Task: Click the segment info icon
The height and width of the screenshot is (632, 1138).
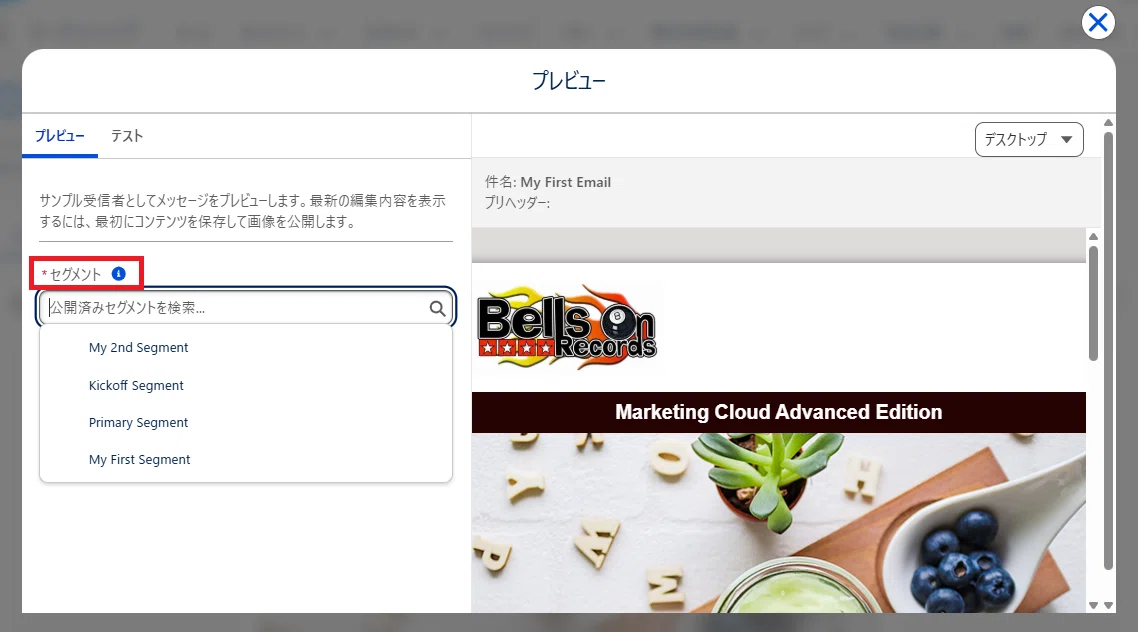Action: [x=118, y=274]
